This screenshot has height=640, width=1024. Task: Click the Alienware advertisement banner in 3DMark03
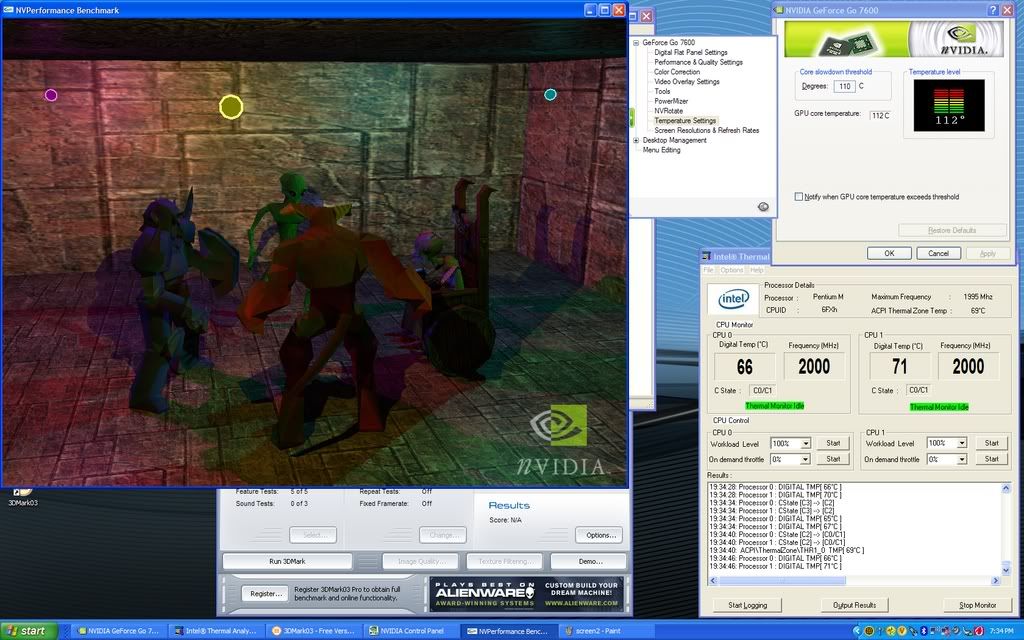click(x=526, y=594)
